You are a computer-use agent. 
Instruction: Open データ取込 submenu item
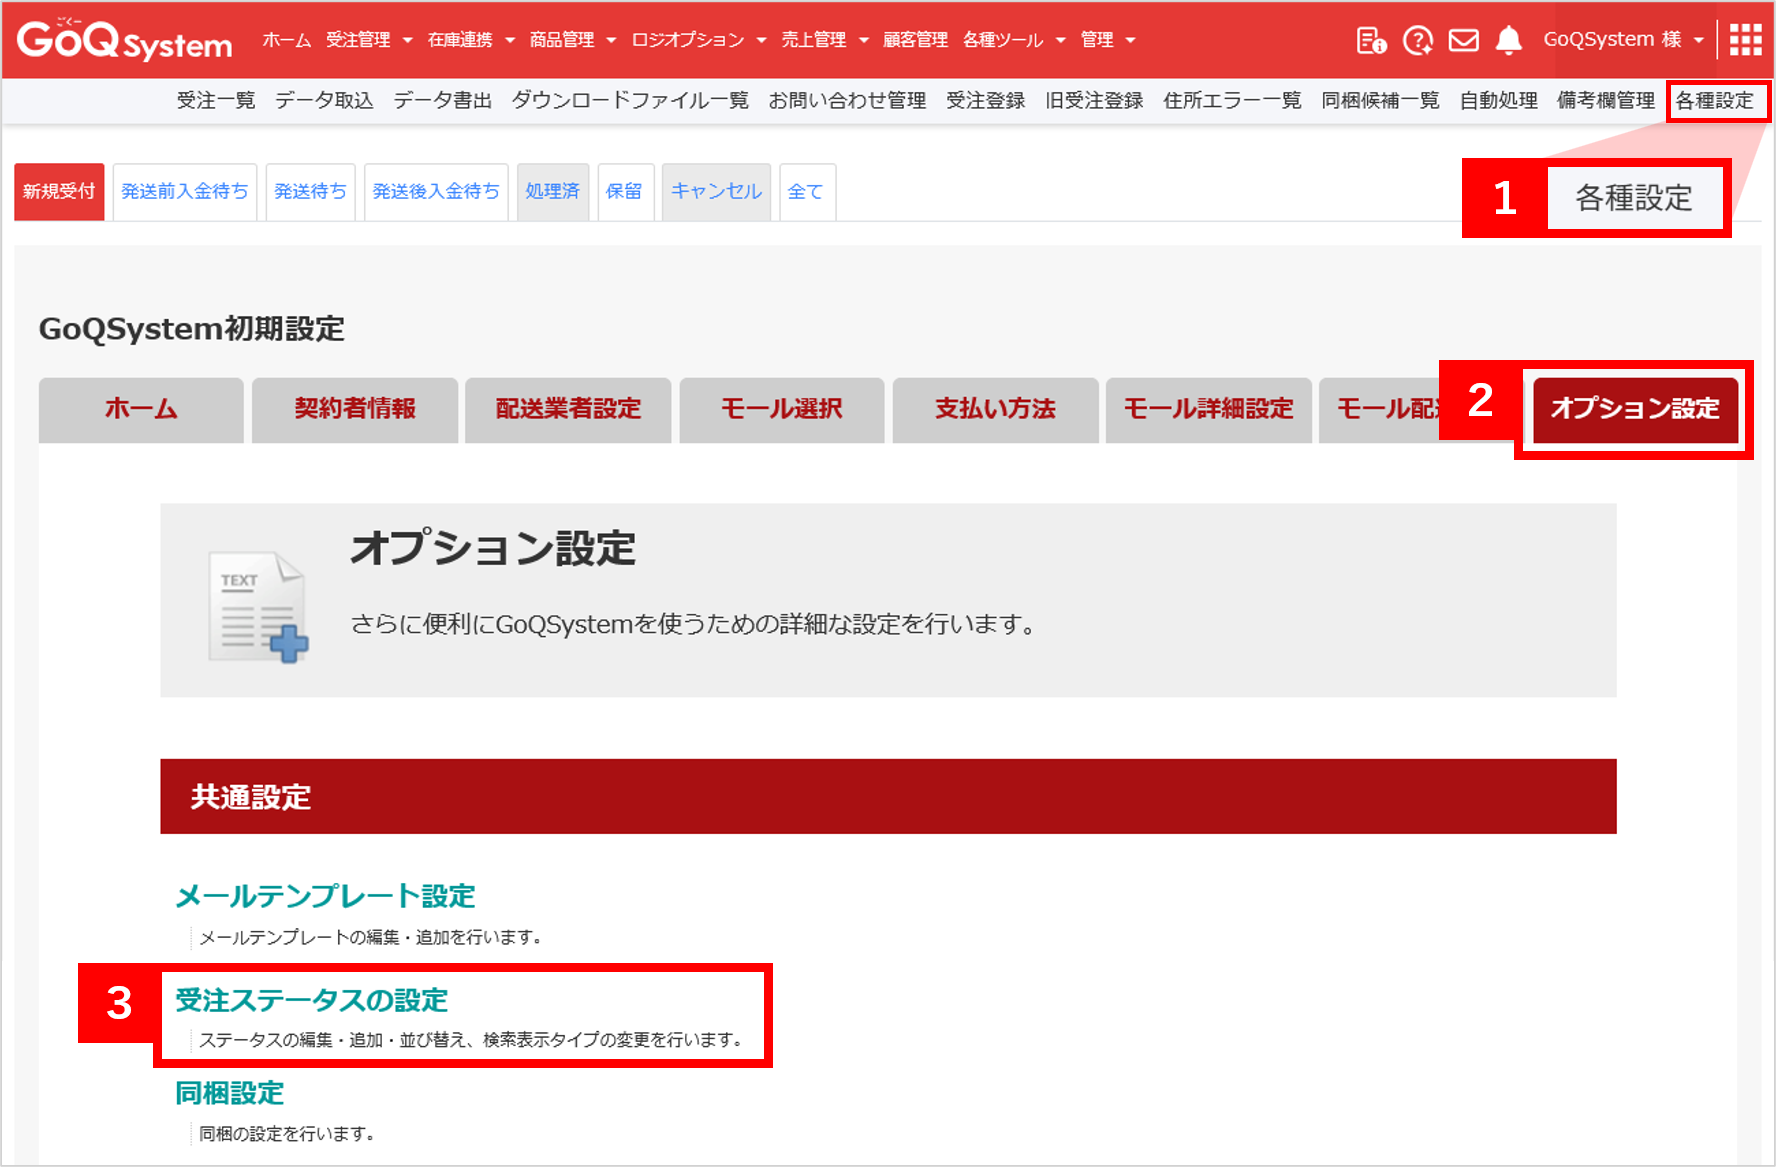(324, 101)
